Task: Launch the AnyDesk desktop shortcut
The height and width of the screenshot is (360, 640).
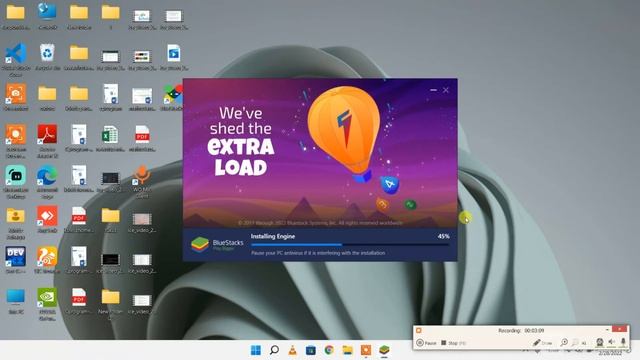Action: click(x=47, y=216)
